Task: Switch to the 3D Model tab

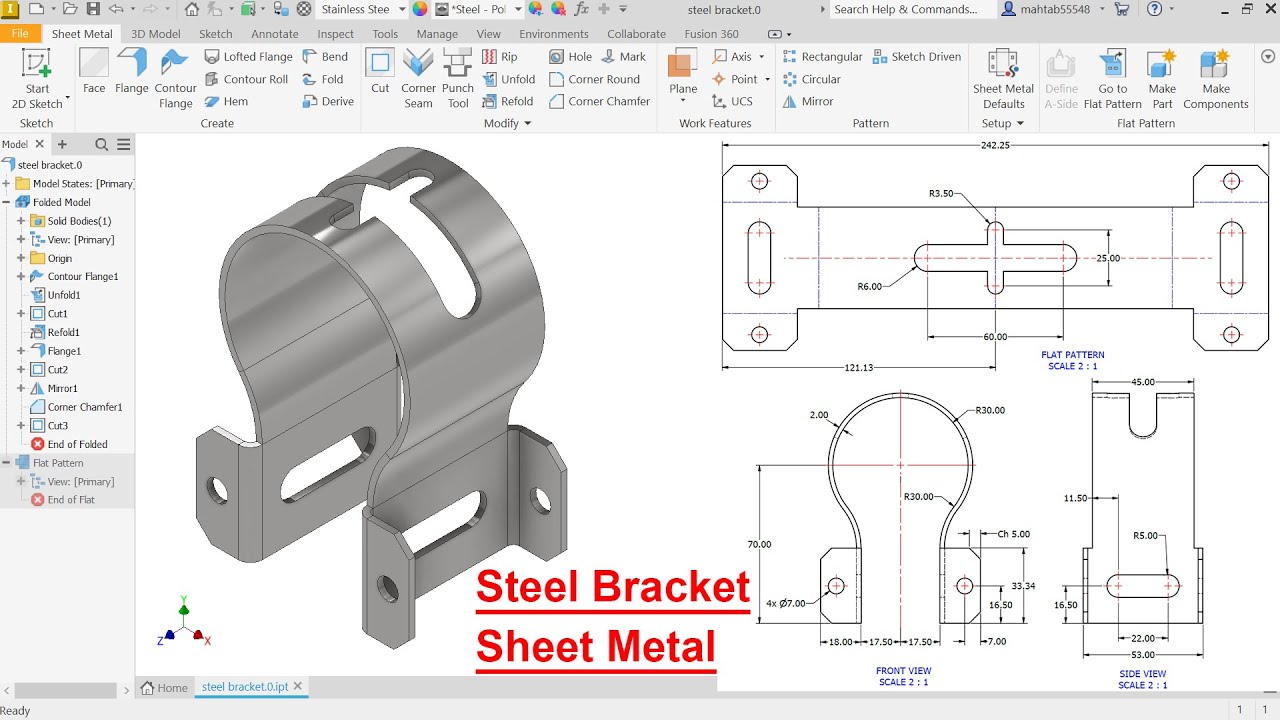Action: coord(155,34)
